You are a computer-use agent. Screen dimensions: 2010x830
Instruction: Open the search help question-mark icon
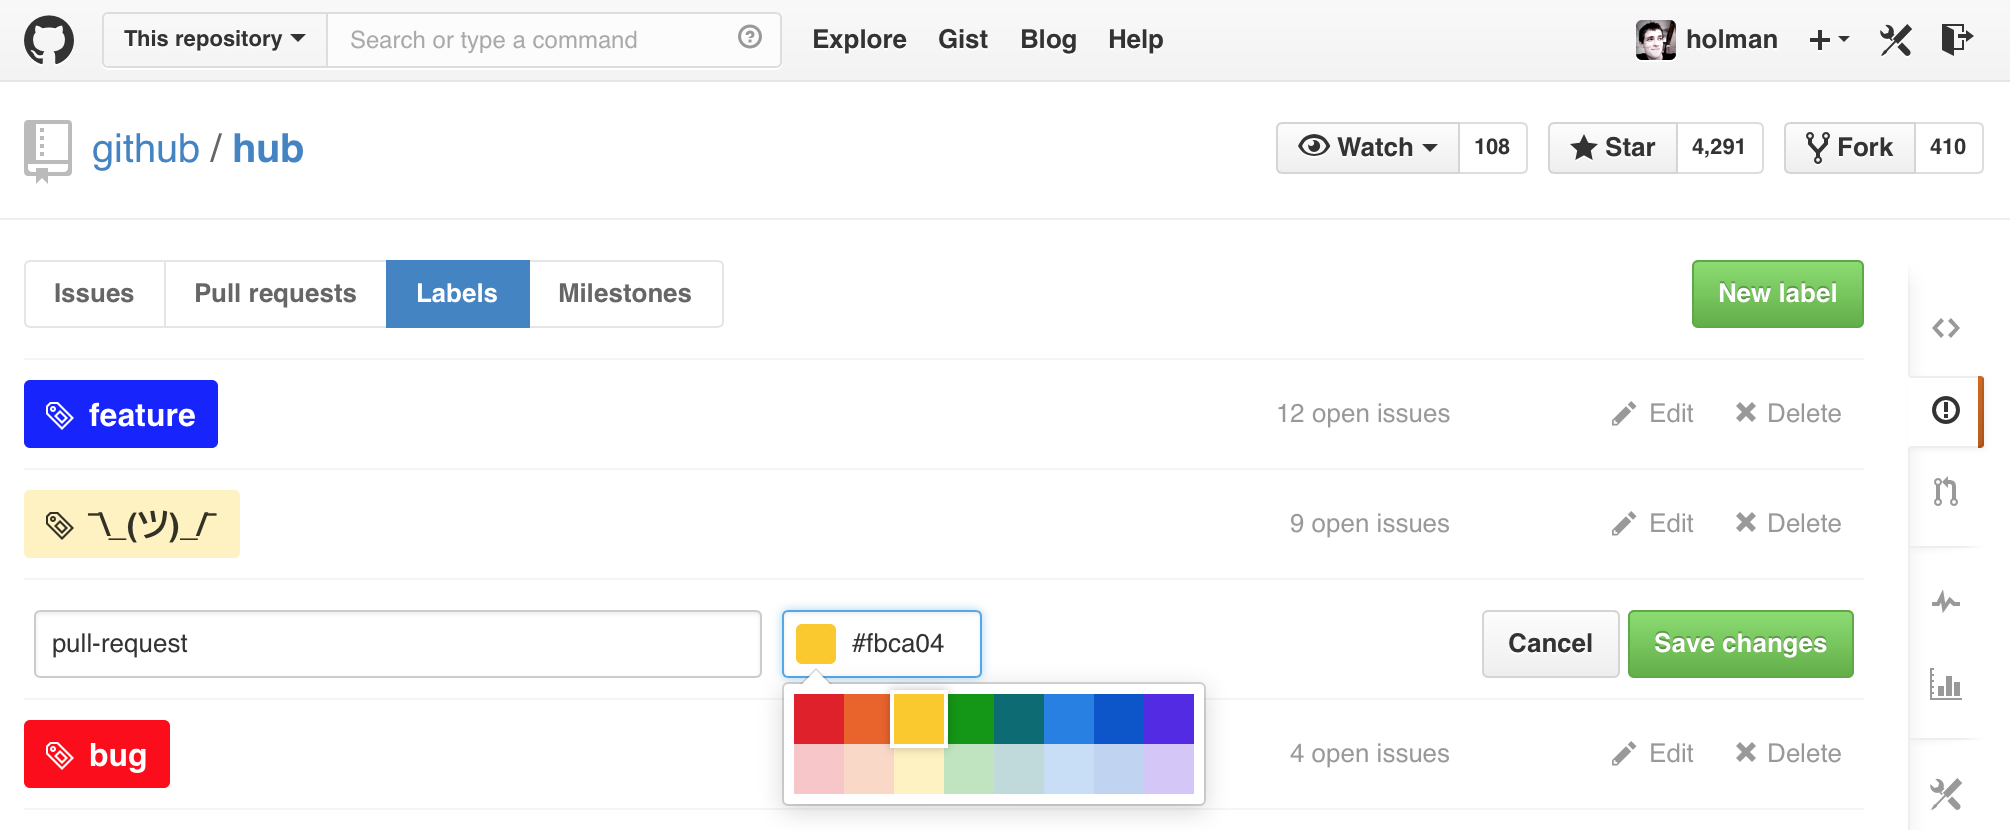(x=750, y=38)
